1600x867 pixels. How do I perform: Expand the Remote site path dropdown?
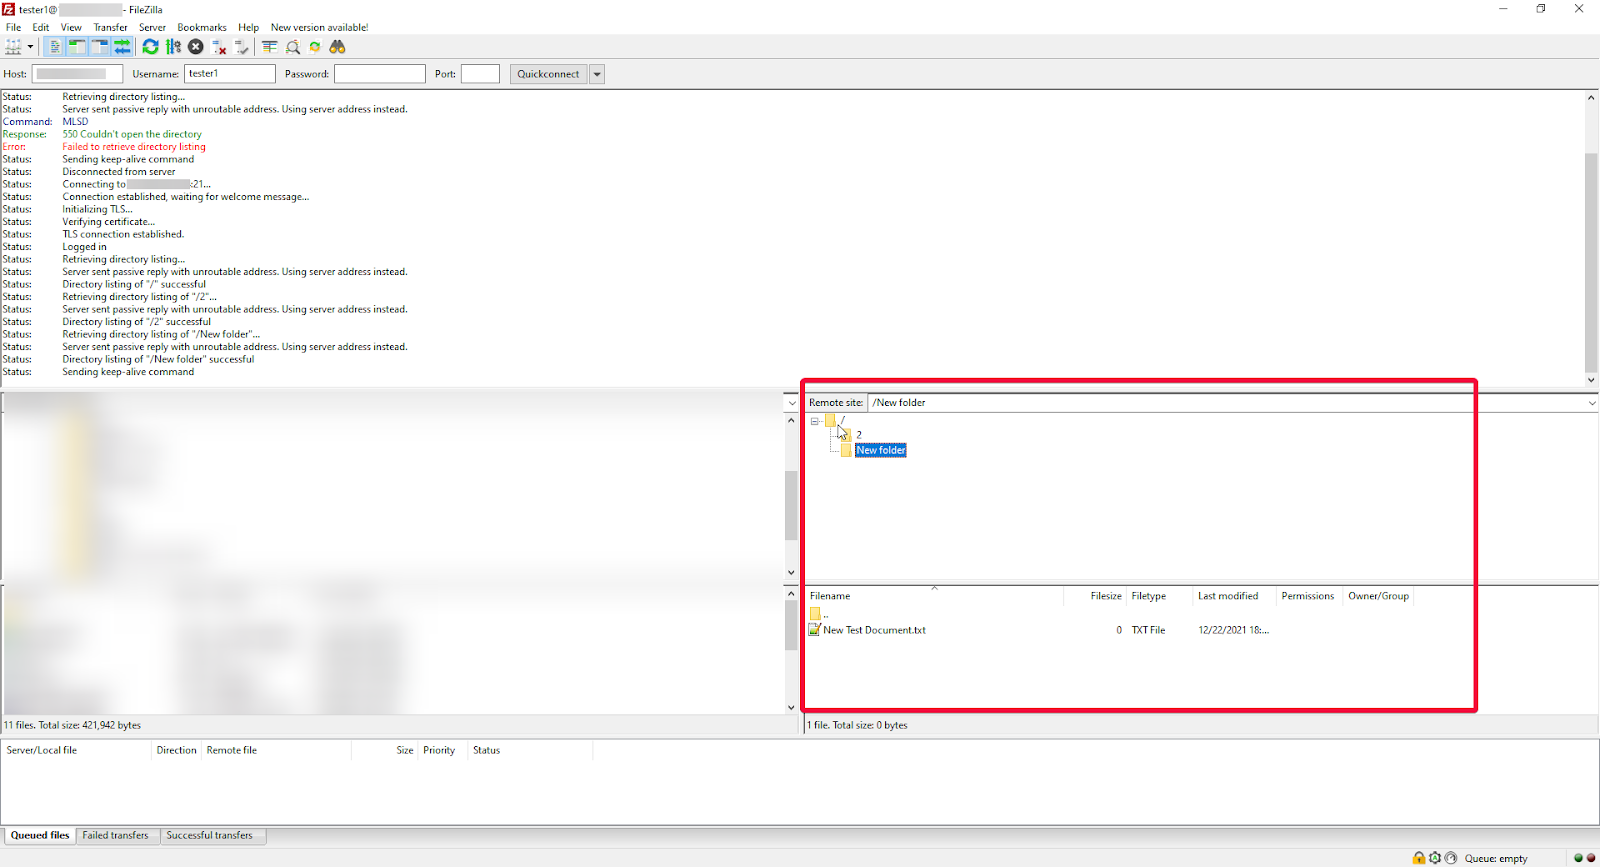click(x=1592, y=403)
